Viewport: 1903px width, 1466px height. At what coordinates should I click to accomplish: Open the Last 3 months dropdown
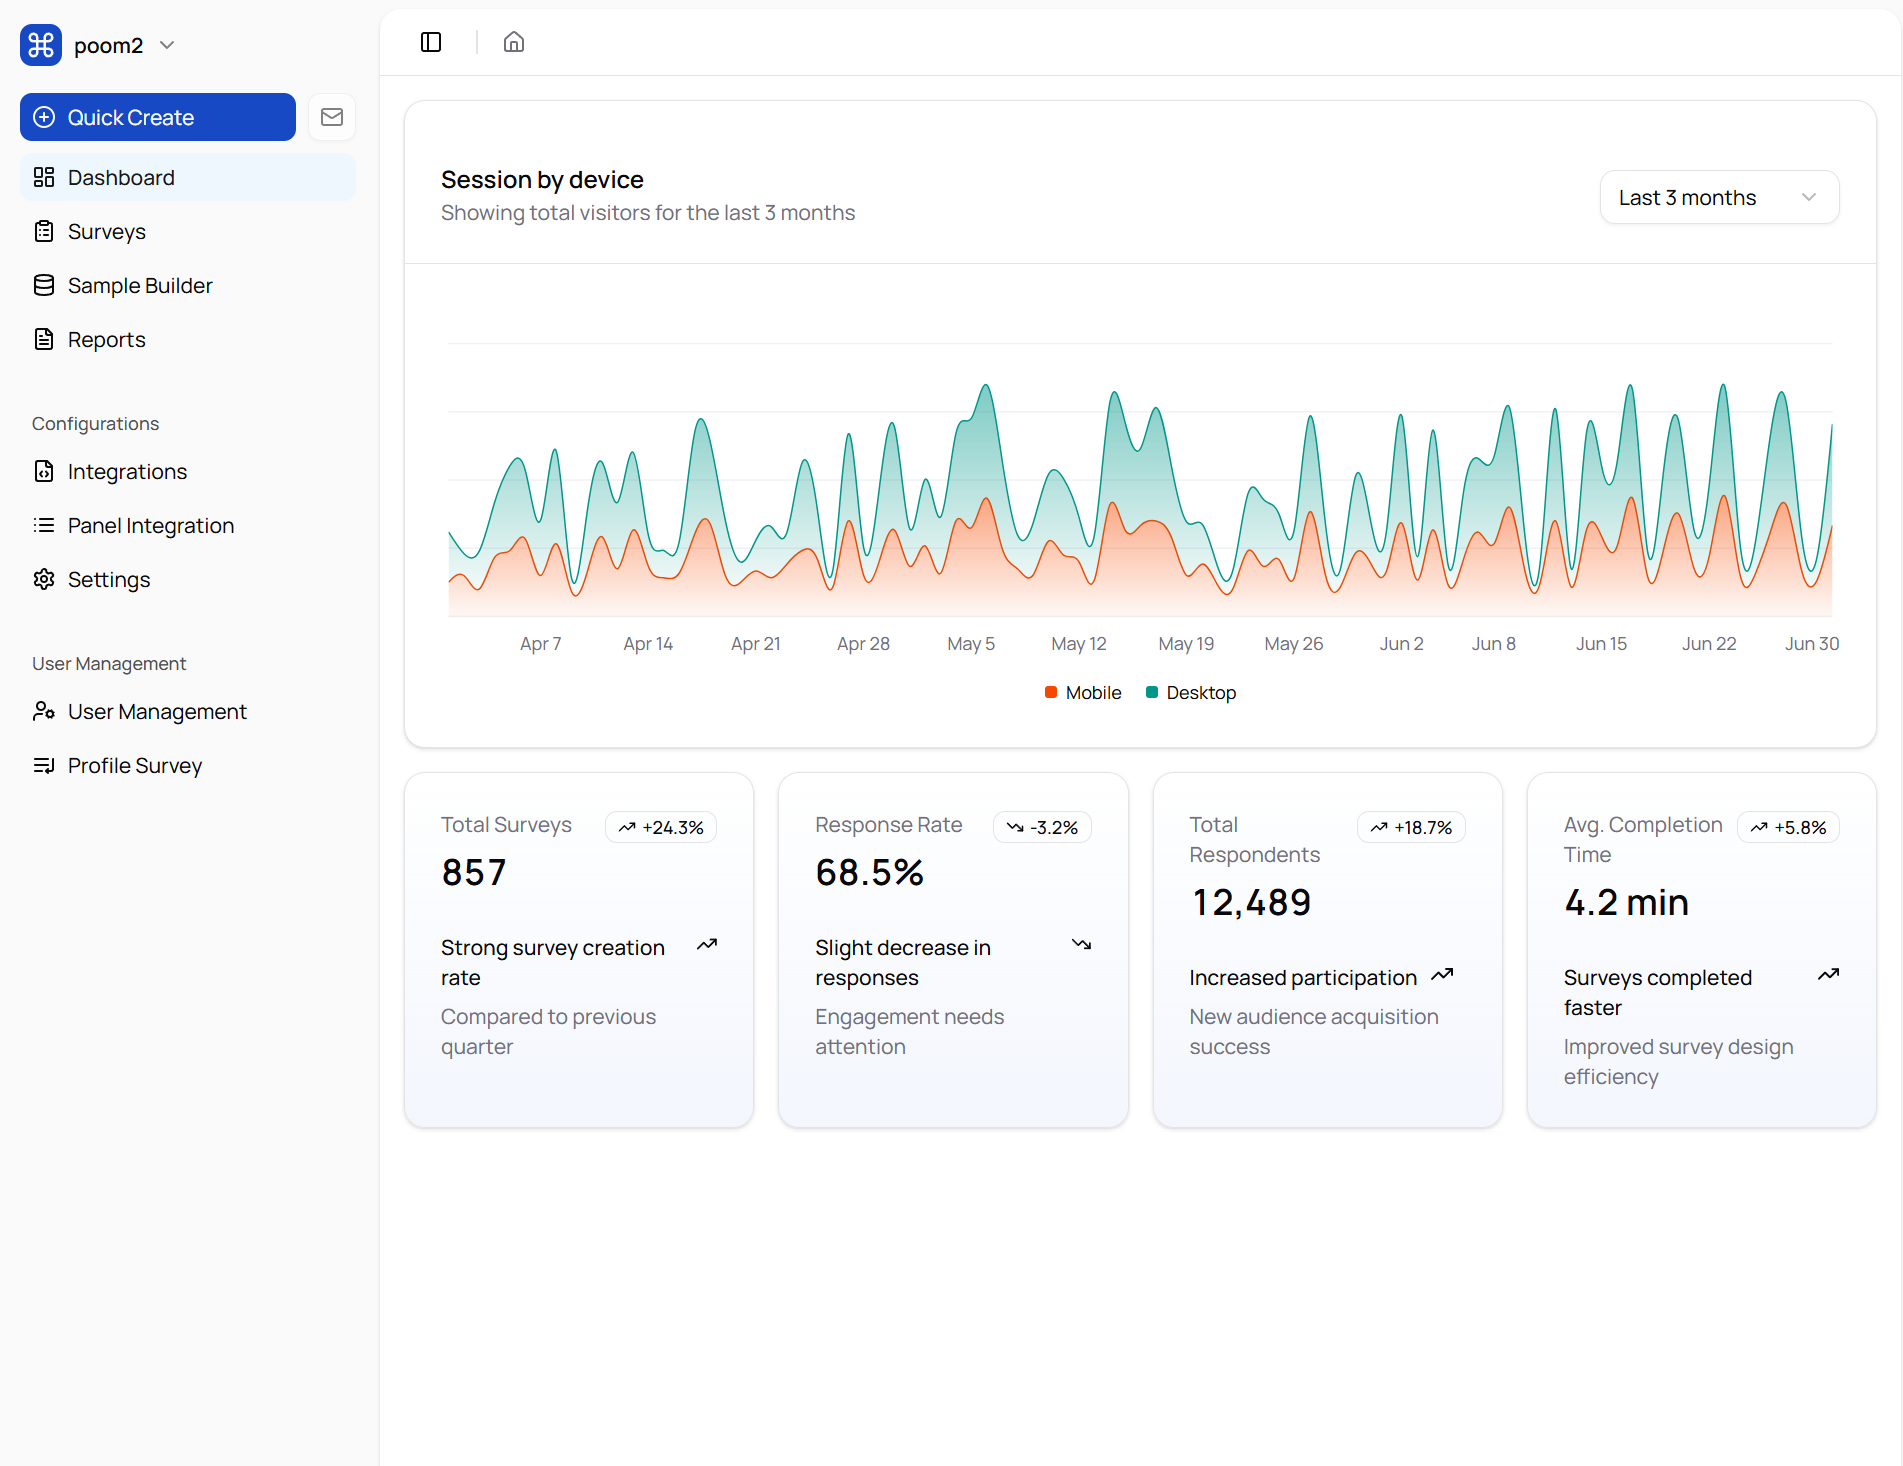(x=1718, y=197)
